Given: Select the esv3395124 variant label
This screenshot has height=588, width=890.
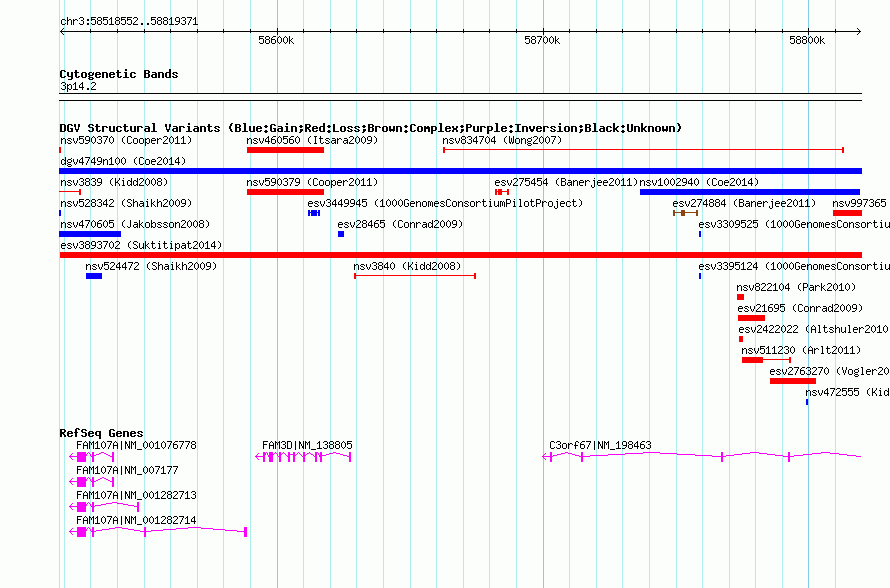Looking at the screenshot, I should 794,266.
